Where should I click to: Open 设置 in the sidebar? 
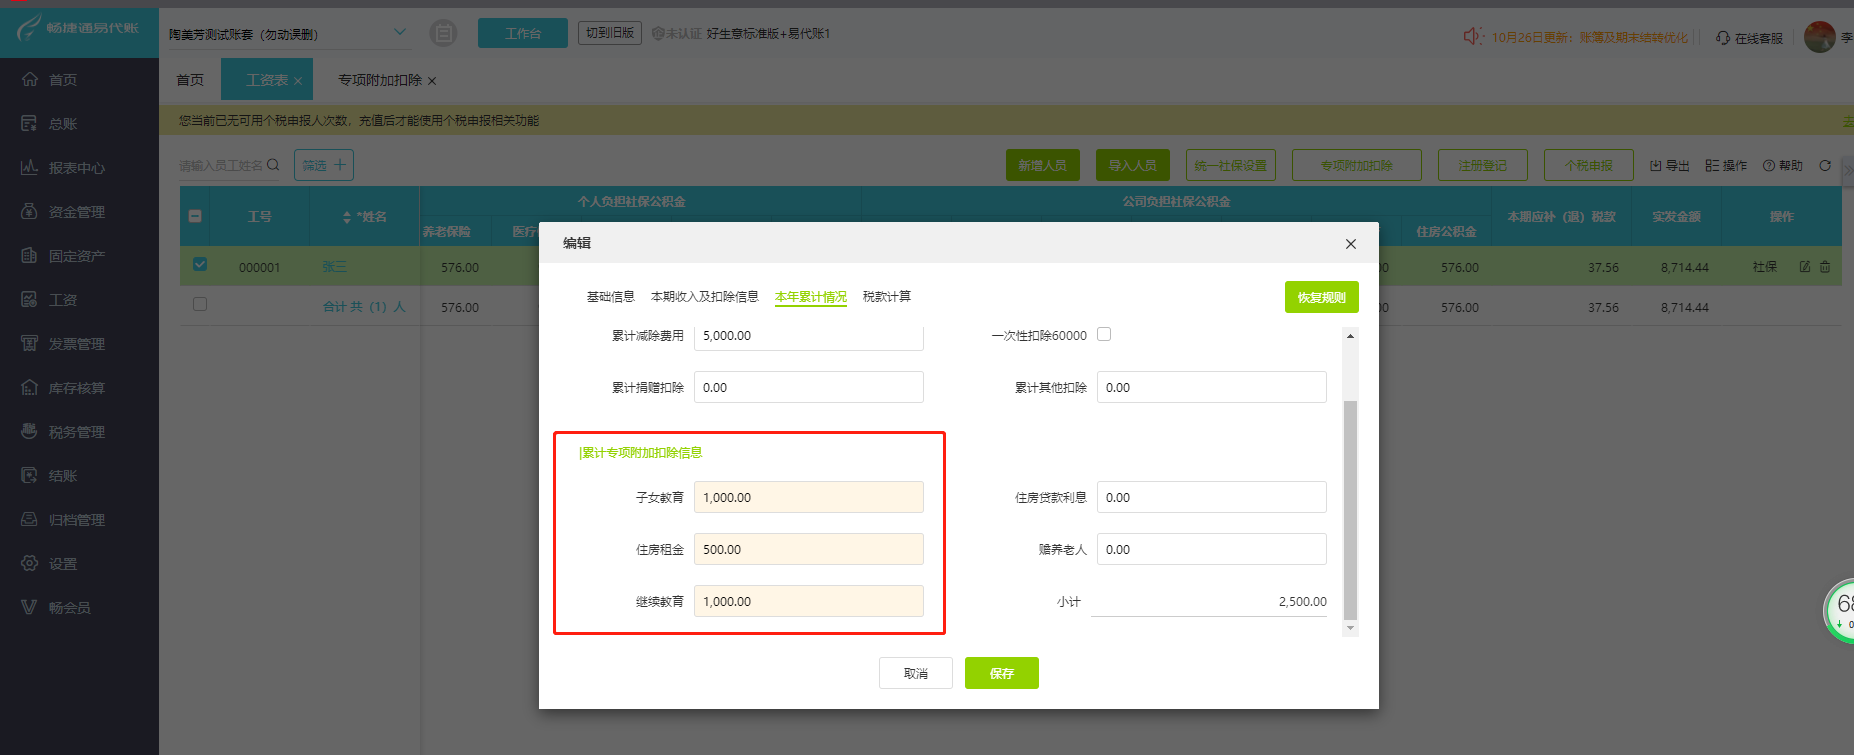coord(50,563)
